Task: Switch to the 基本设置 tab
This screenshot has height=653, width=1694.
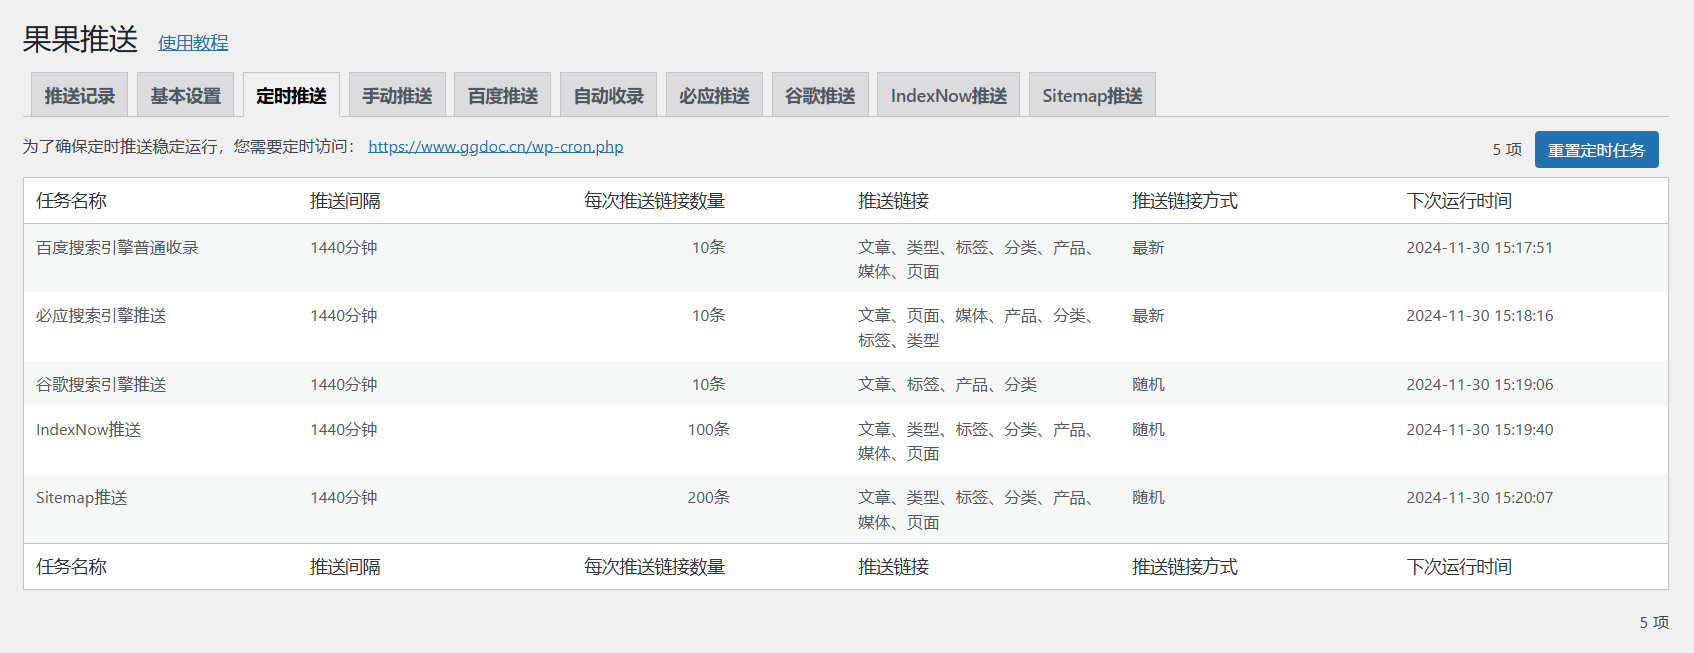Action: [x=185, y=95]
